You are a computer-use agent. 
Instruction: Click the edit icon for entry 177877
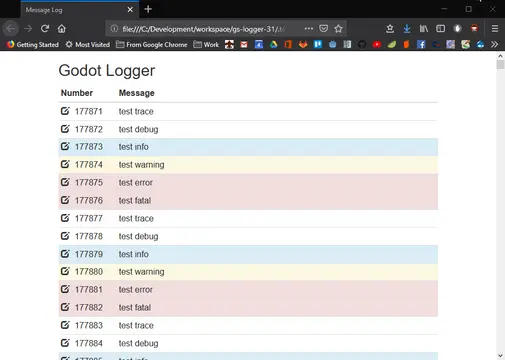pyautogui.click(x=65, y=218)
